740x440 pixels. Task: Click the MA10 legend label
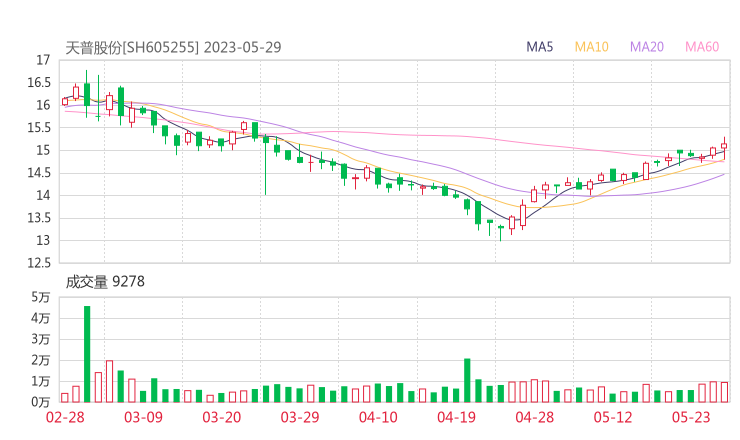point(591,47)
